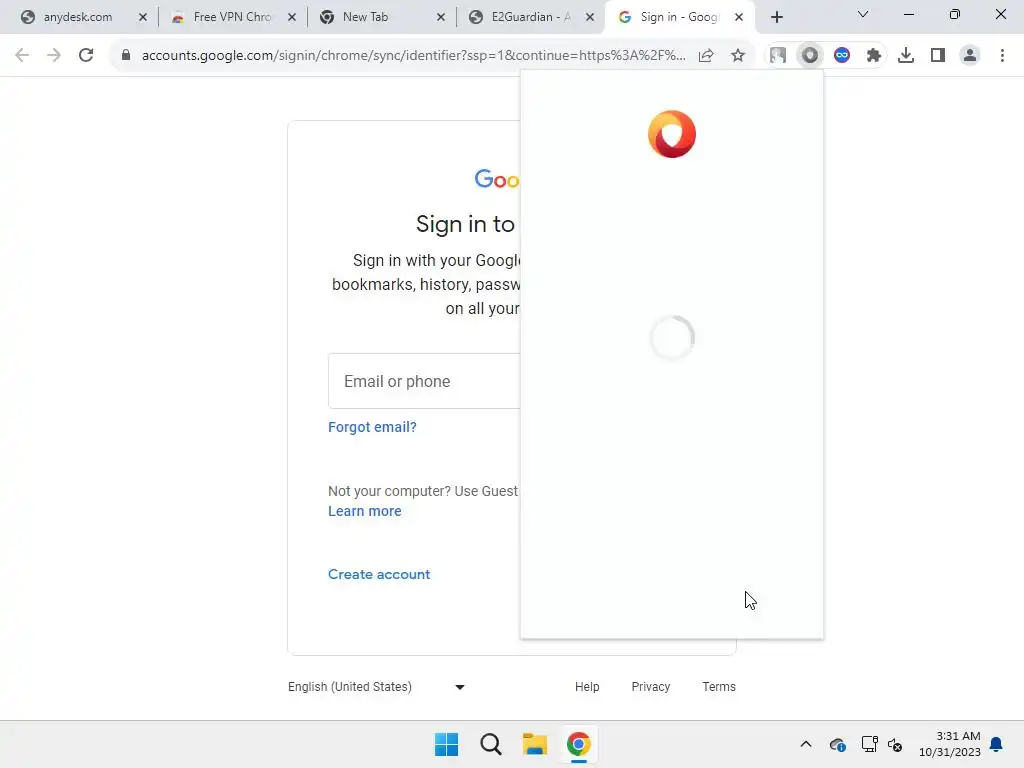The height and width of the screenshot is (768, 1024).
Task: Open Chrome three-dot menu
Action: pos(1002,56)
